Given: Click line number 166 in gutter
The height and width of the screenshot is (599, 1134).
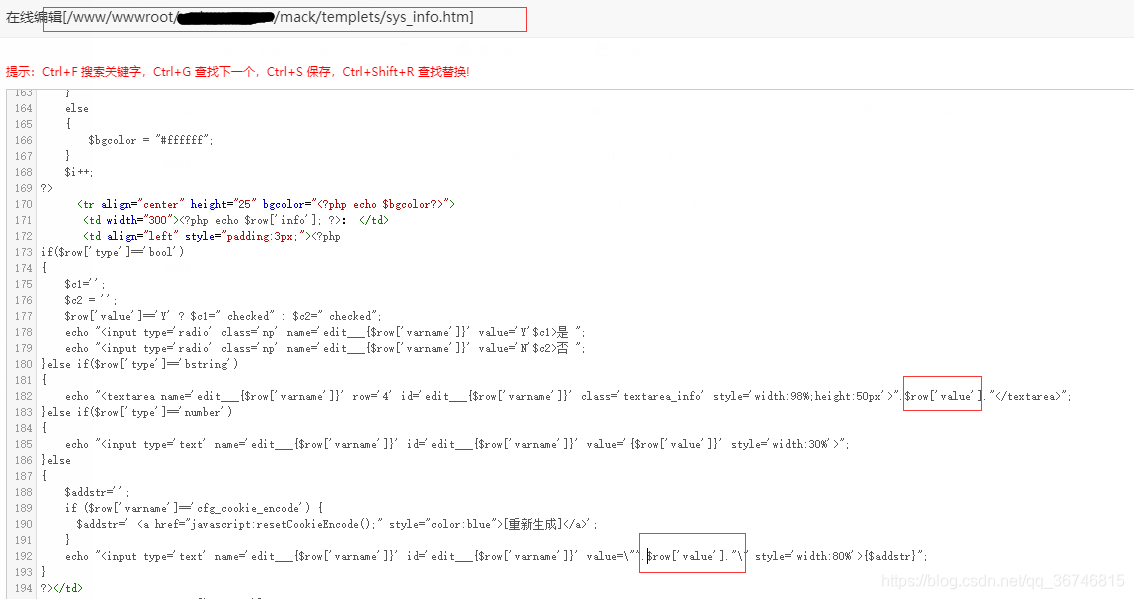Looking at the screenshot, I should tap(24, 140).
